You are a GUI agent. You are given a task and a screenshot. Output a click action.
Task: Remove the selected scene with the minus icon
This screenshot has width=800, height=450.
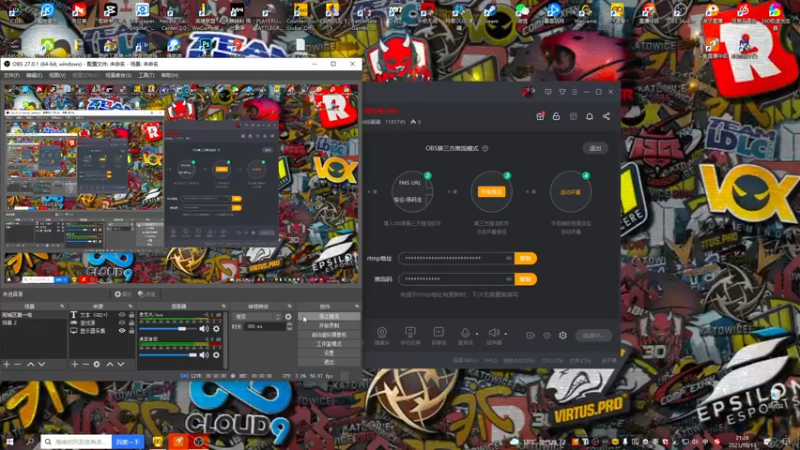17,364
